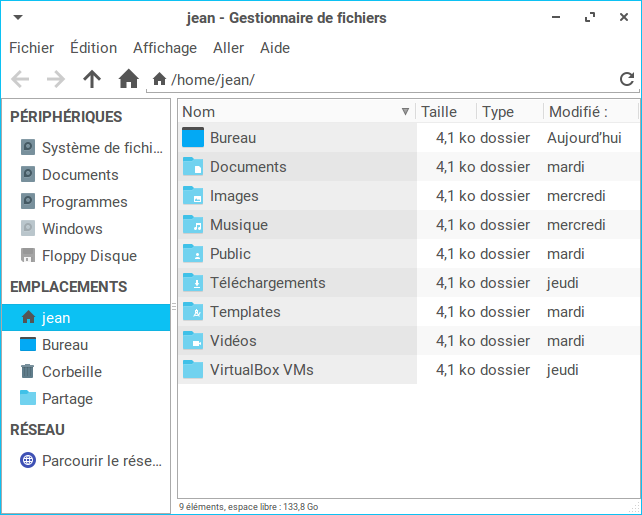Go up to the parent directory
Screen dimensions: 642x515
click(92, 79)
